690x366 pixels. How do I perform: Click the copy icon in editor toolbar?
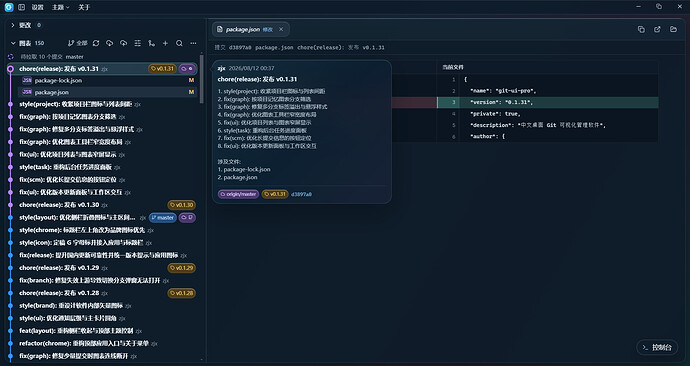[x=641, y=29]
